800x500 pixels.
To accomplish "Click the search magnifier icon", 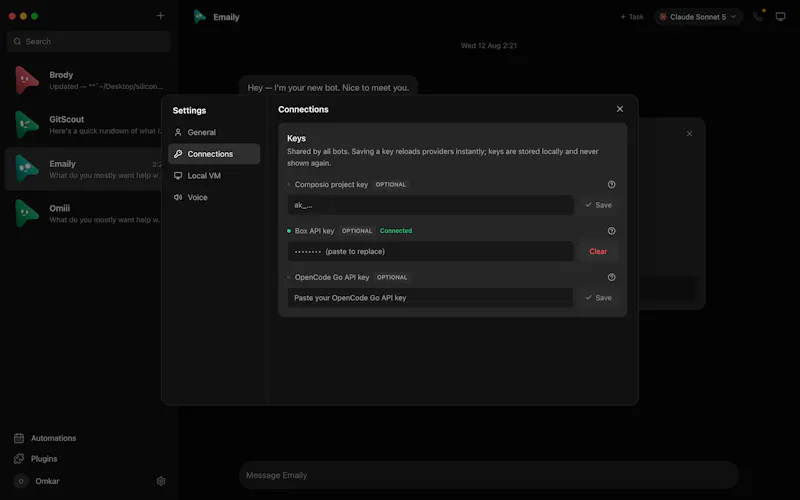I will (x=17, y=41).
